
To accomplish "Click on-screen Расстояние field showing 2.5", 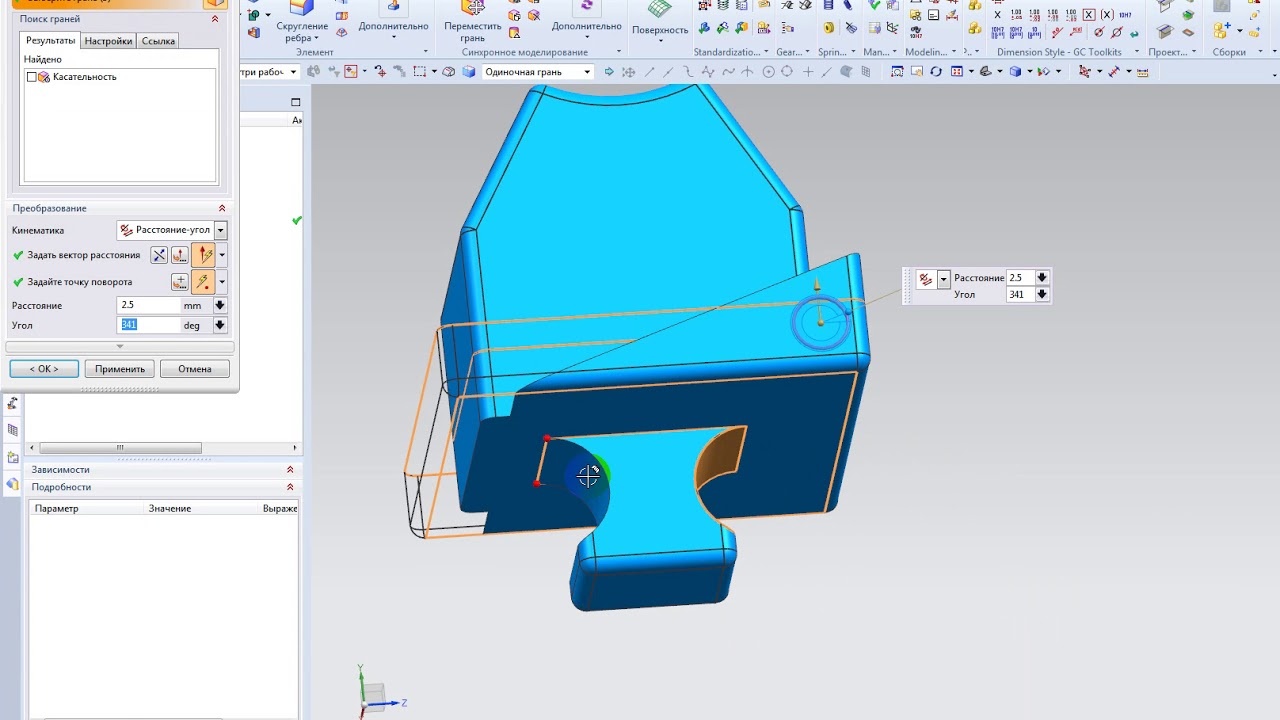I will pos(1020,278).
